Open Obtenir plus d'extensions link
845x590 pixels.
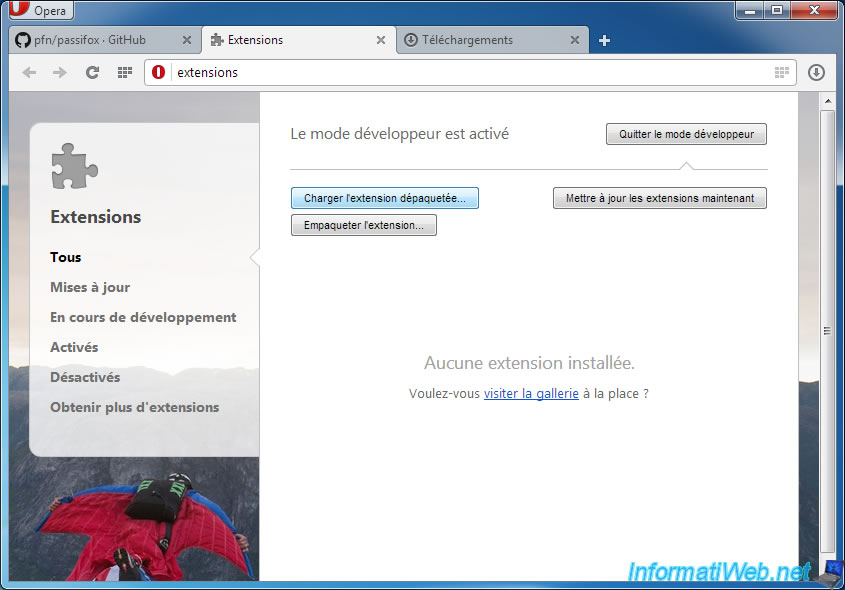[x=135, y=407]
